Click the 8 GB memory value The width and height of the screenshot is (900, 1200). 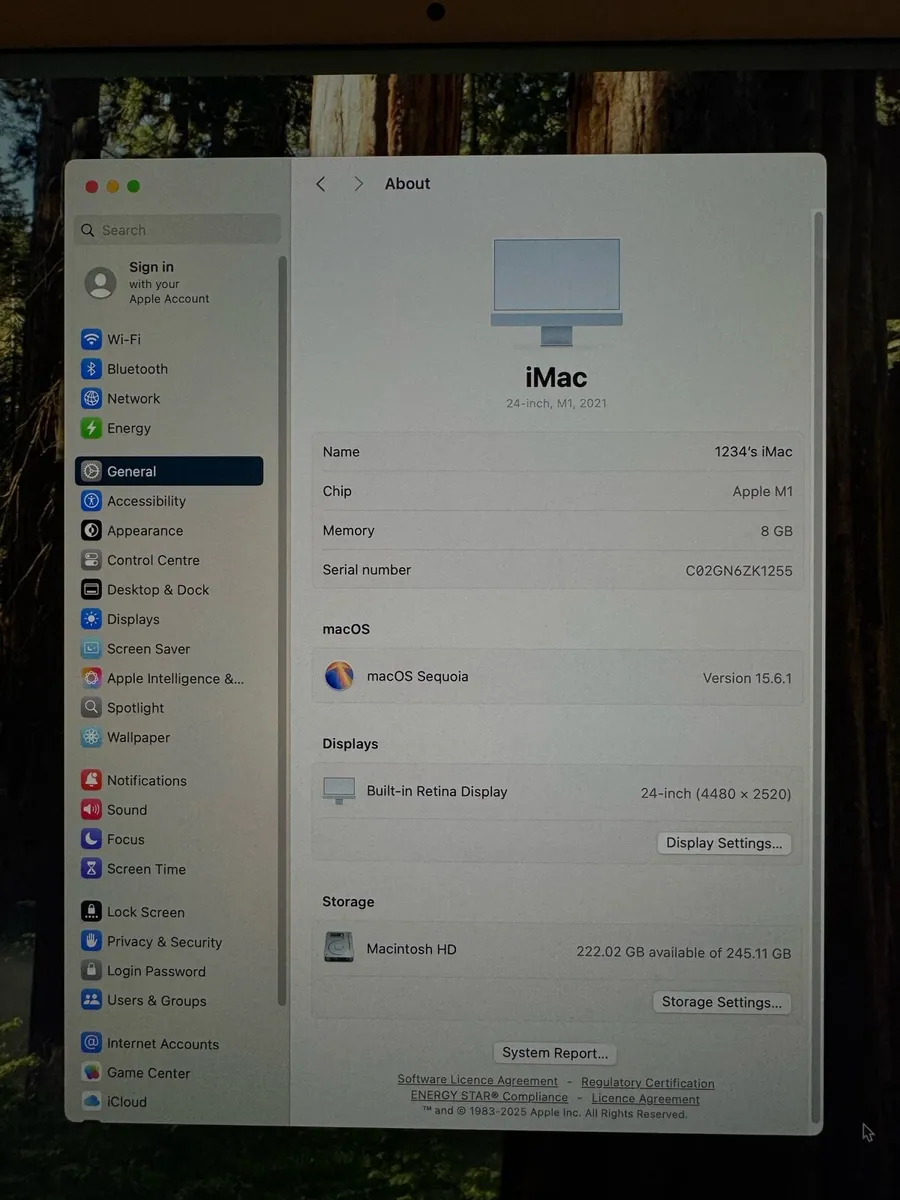pyautogui.click(x=777, y=531)
